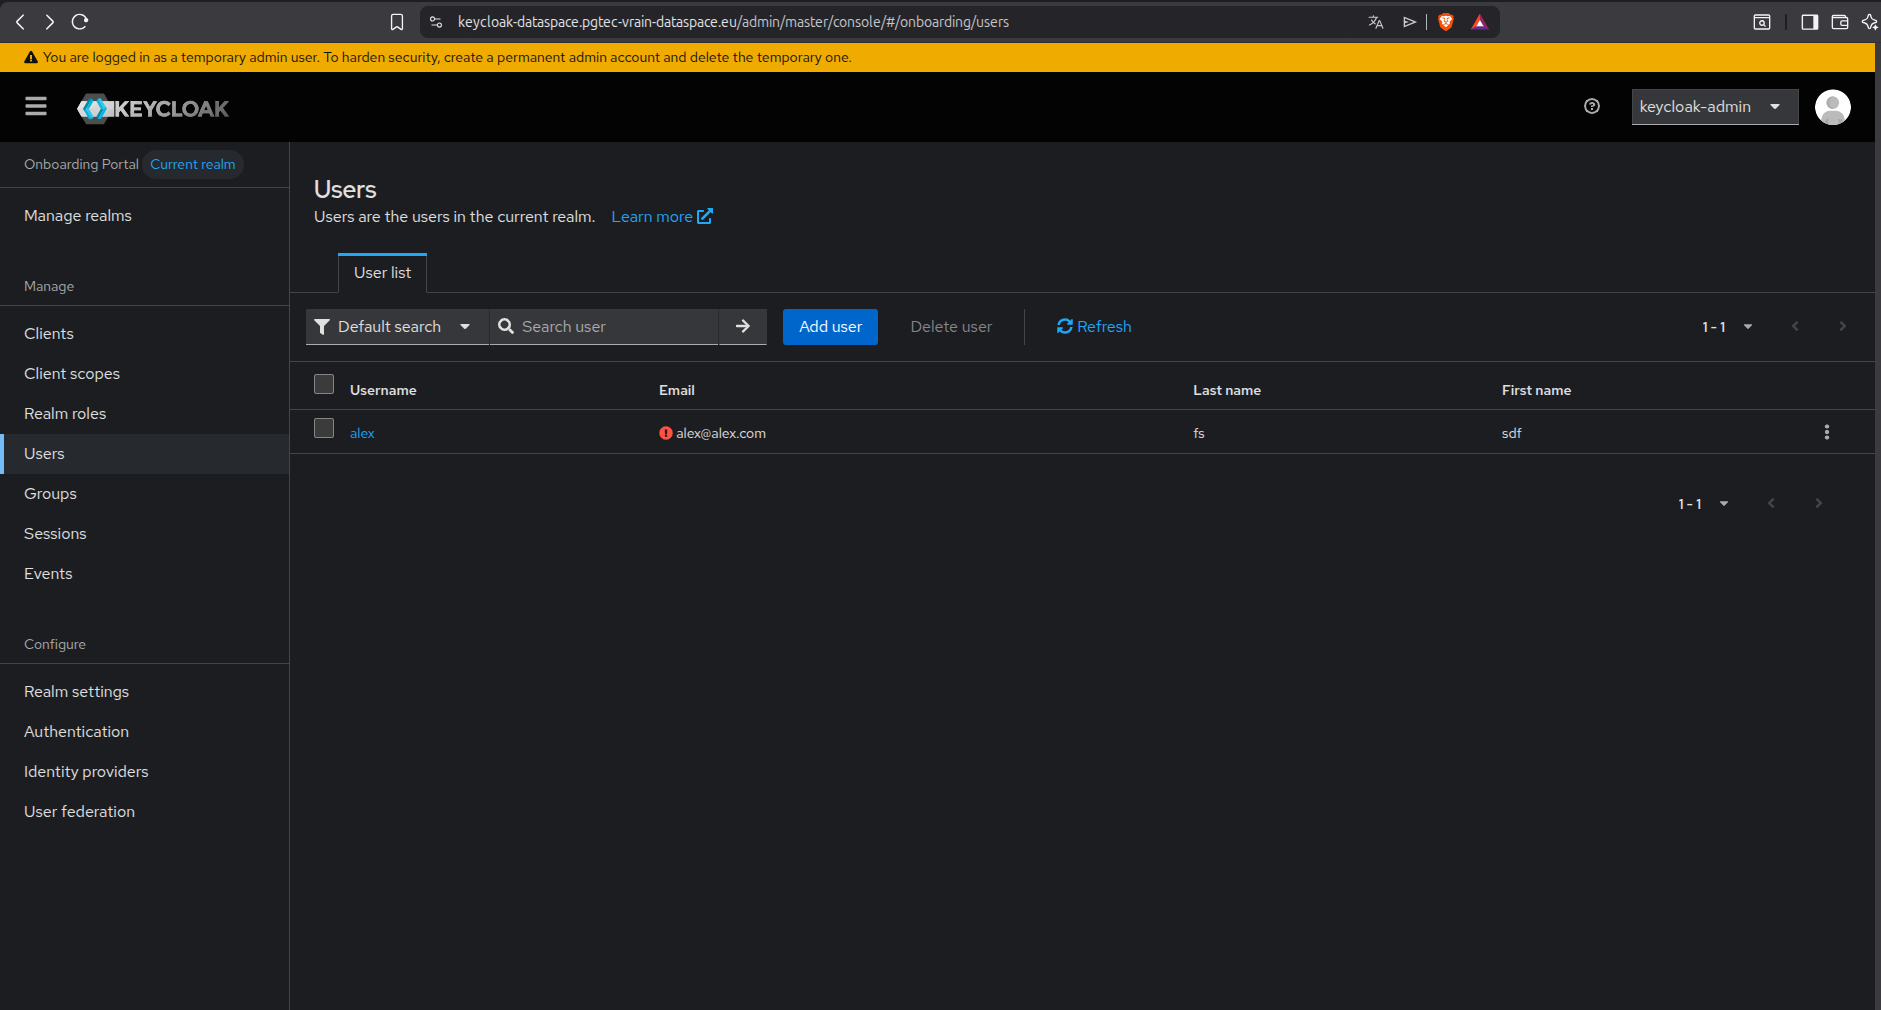
Task: Go to next page in bottom pagination
Action: click(x=1818, y=503)
